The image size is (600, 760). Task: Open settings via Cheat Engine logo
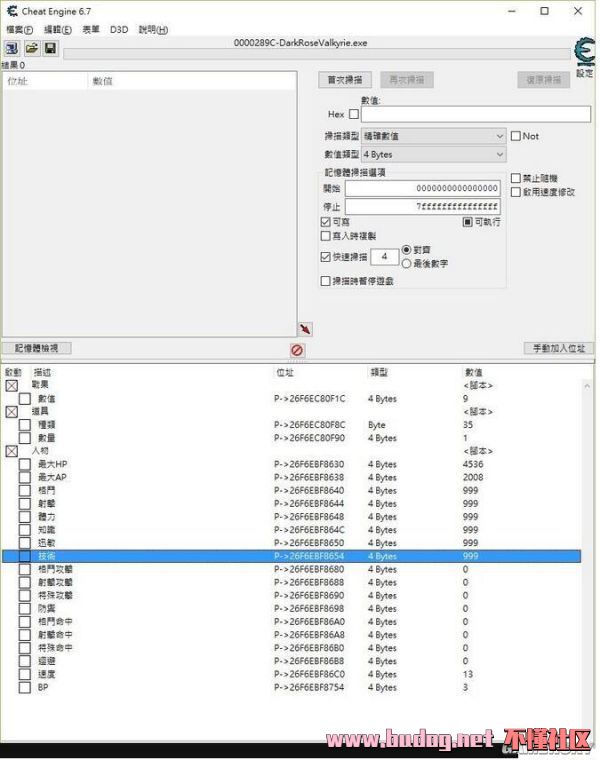tap(584, 52)
